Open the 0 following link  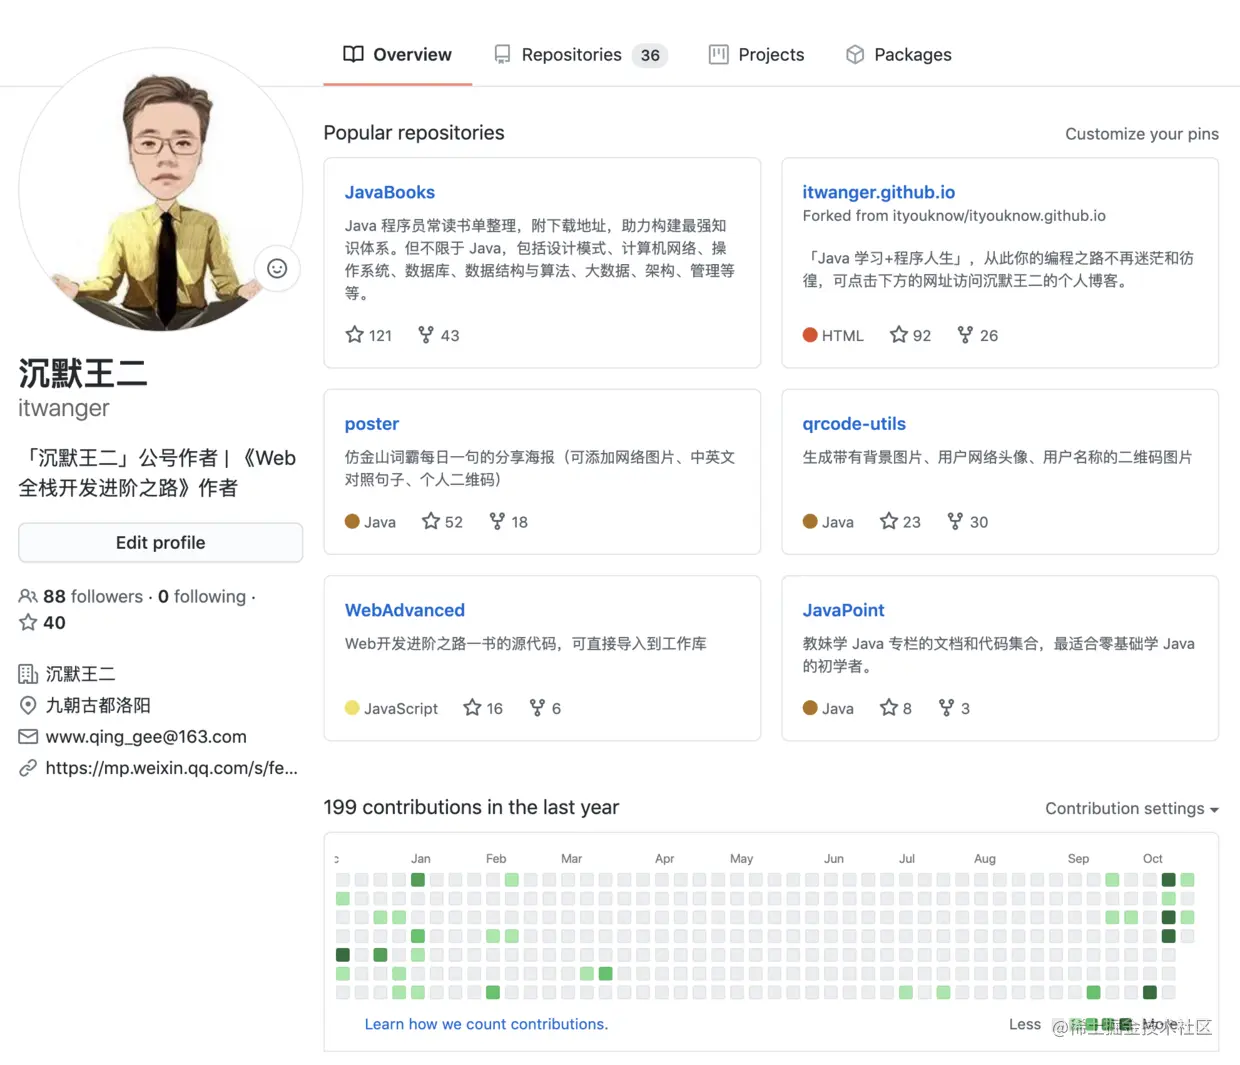pos(202,597)
